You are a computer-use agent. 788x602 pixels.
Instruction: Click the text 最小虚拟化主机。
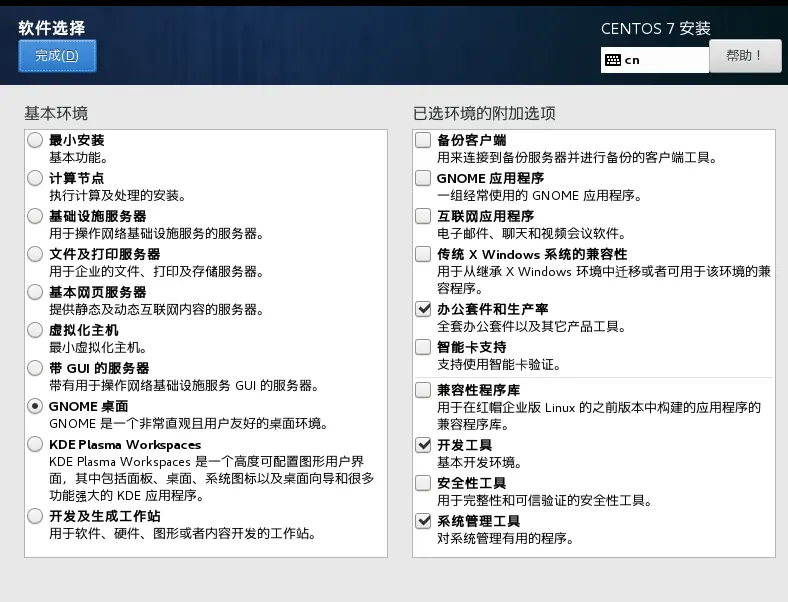pos(98,348)
